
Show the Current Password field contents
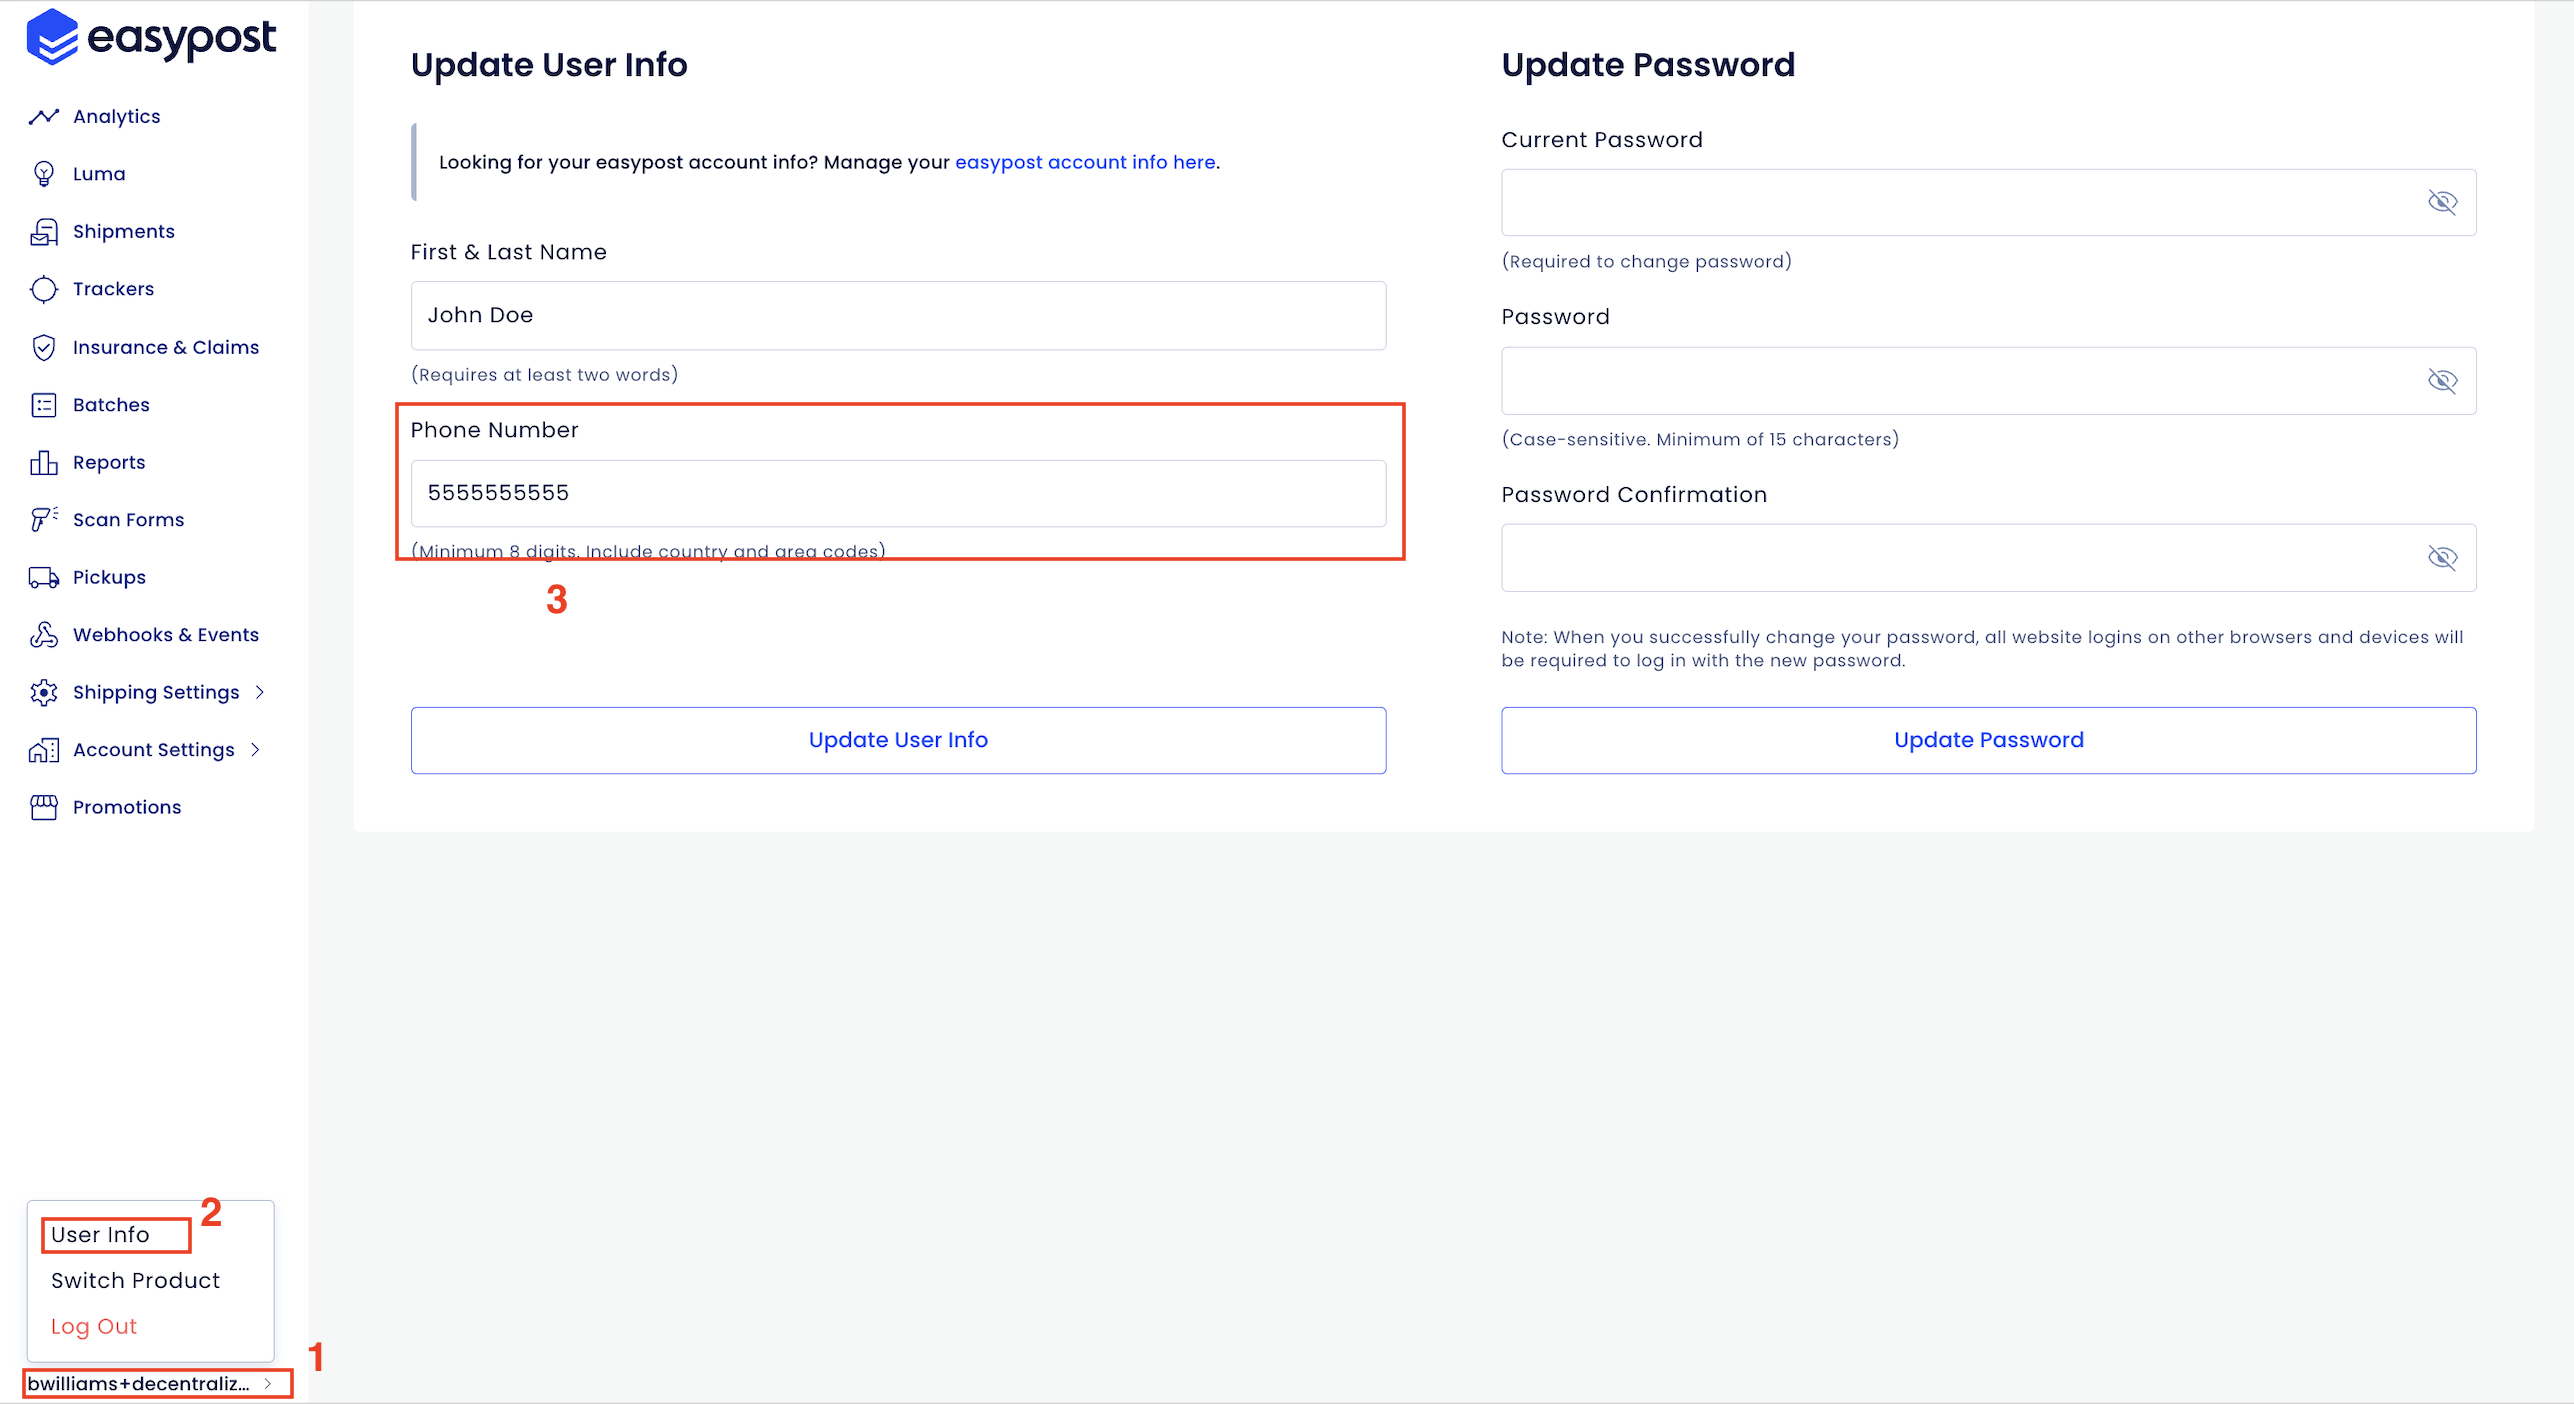(x=2442, y=202)
